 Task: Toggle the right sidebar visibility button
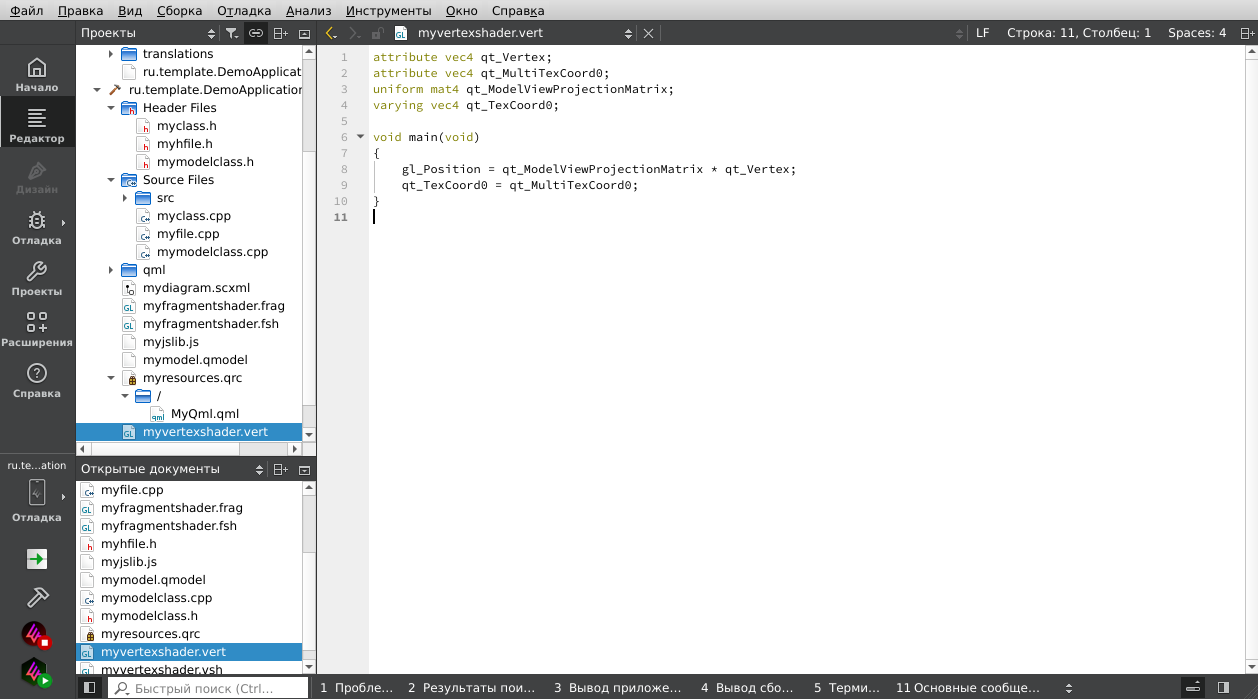(x=1223, y=688)
